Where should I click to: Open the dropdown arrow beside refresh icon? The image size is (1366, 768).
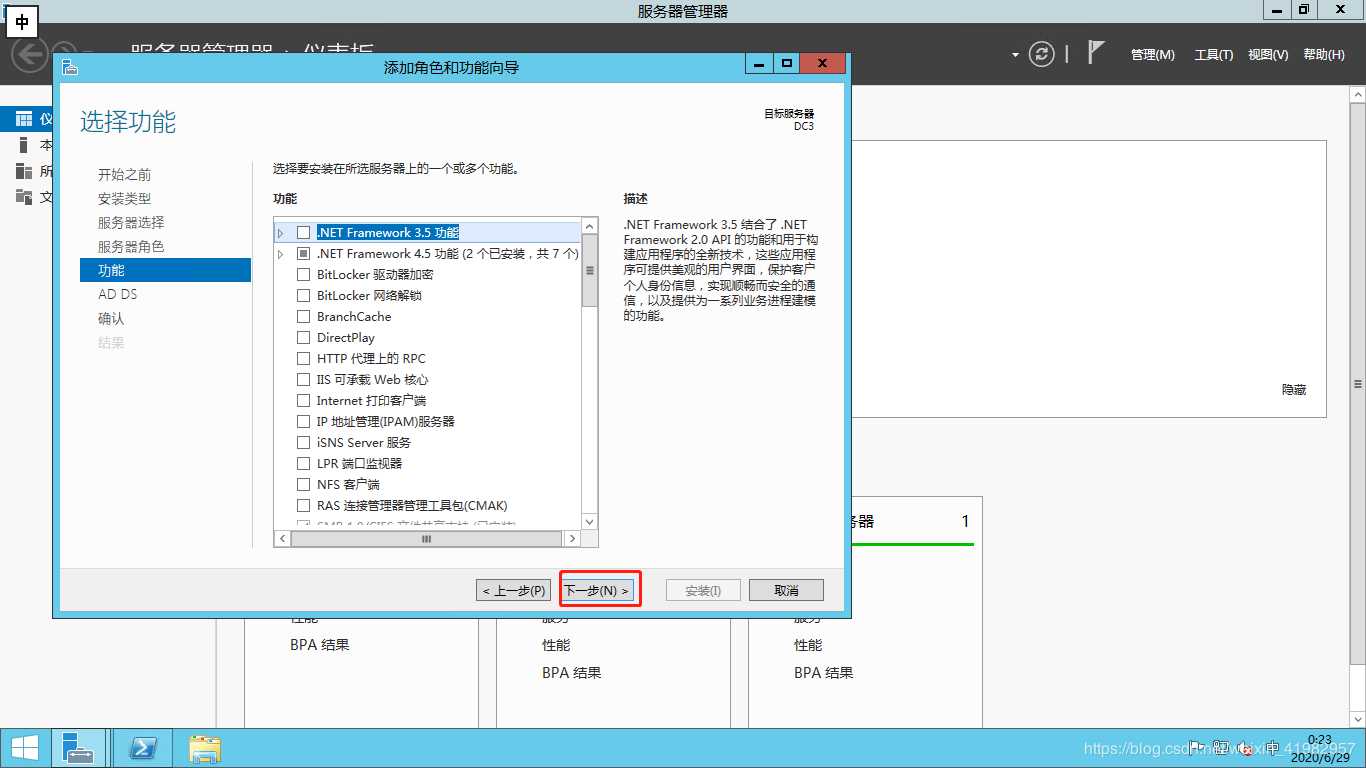[x=1015, y=55]
